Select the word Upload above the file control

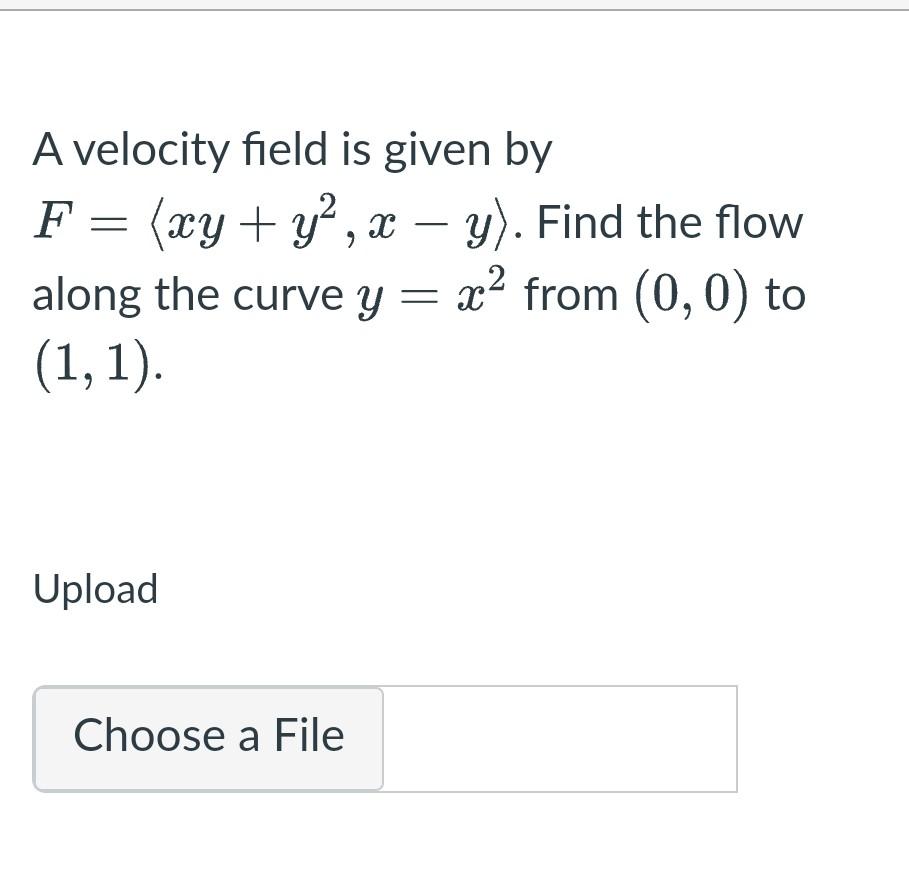point(95,589)
